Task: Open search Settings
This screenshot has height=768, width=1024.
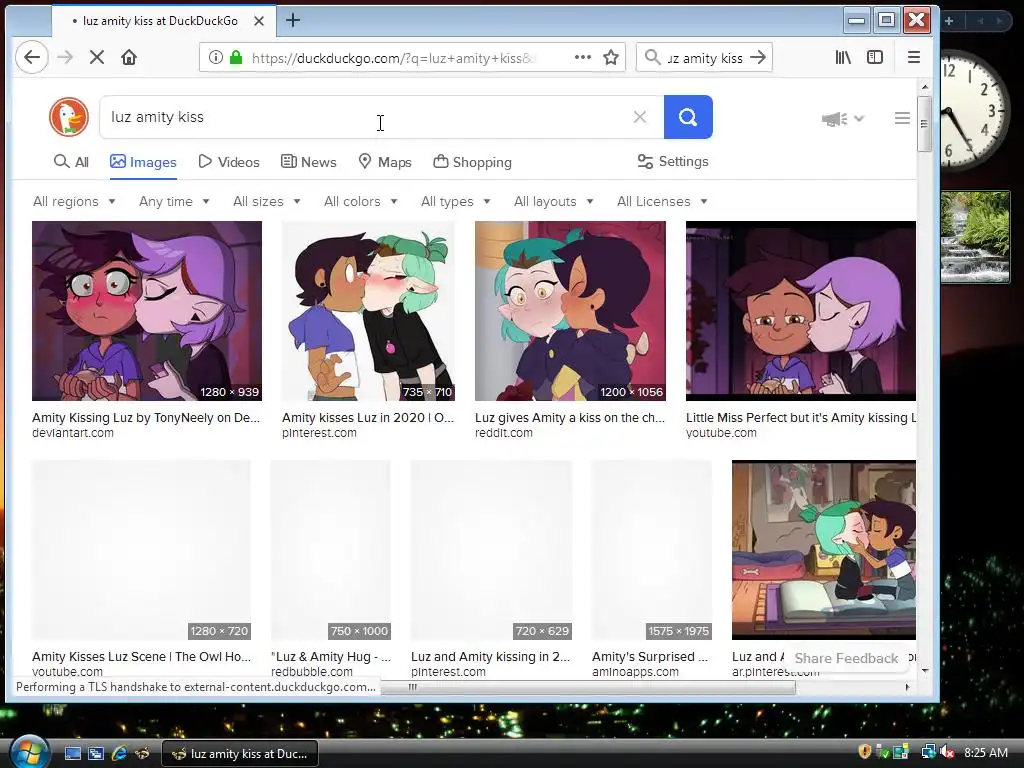Action: pos(673,161)
